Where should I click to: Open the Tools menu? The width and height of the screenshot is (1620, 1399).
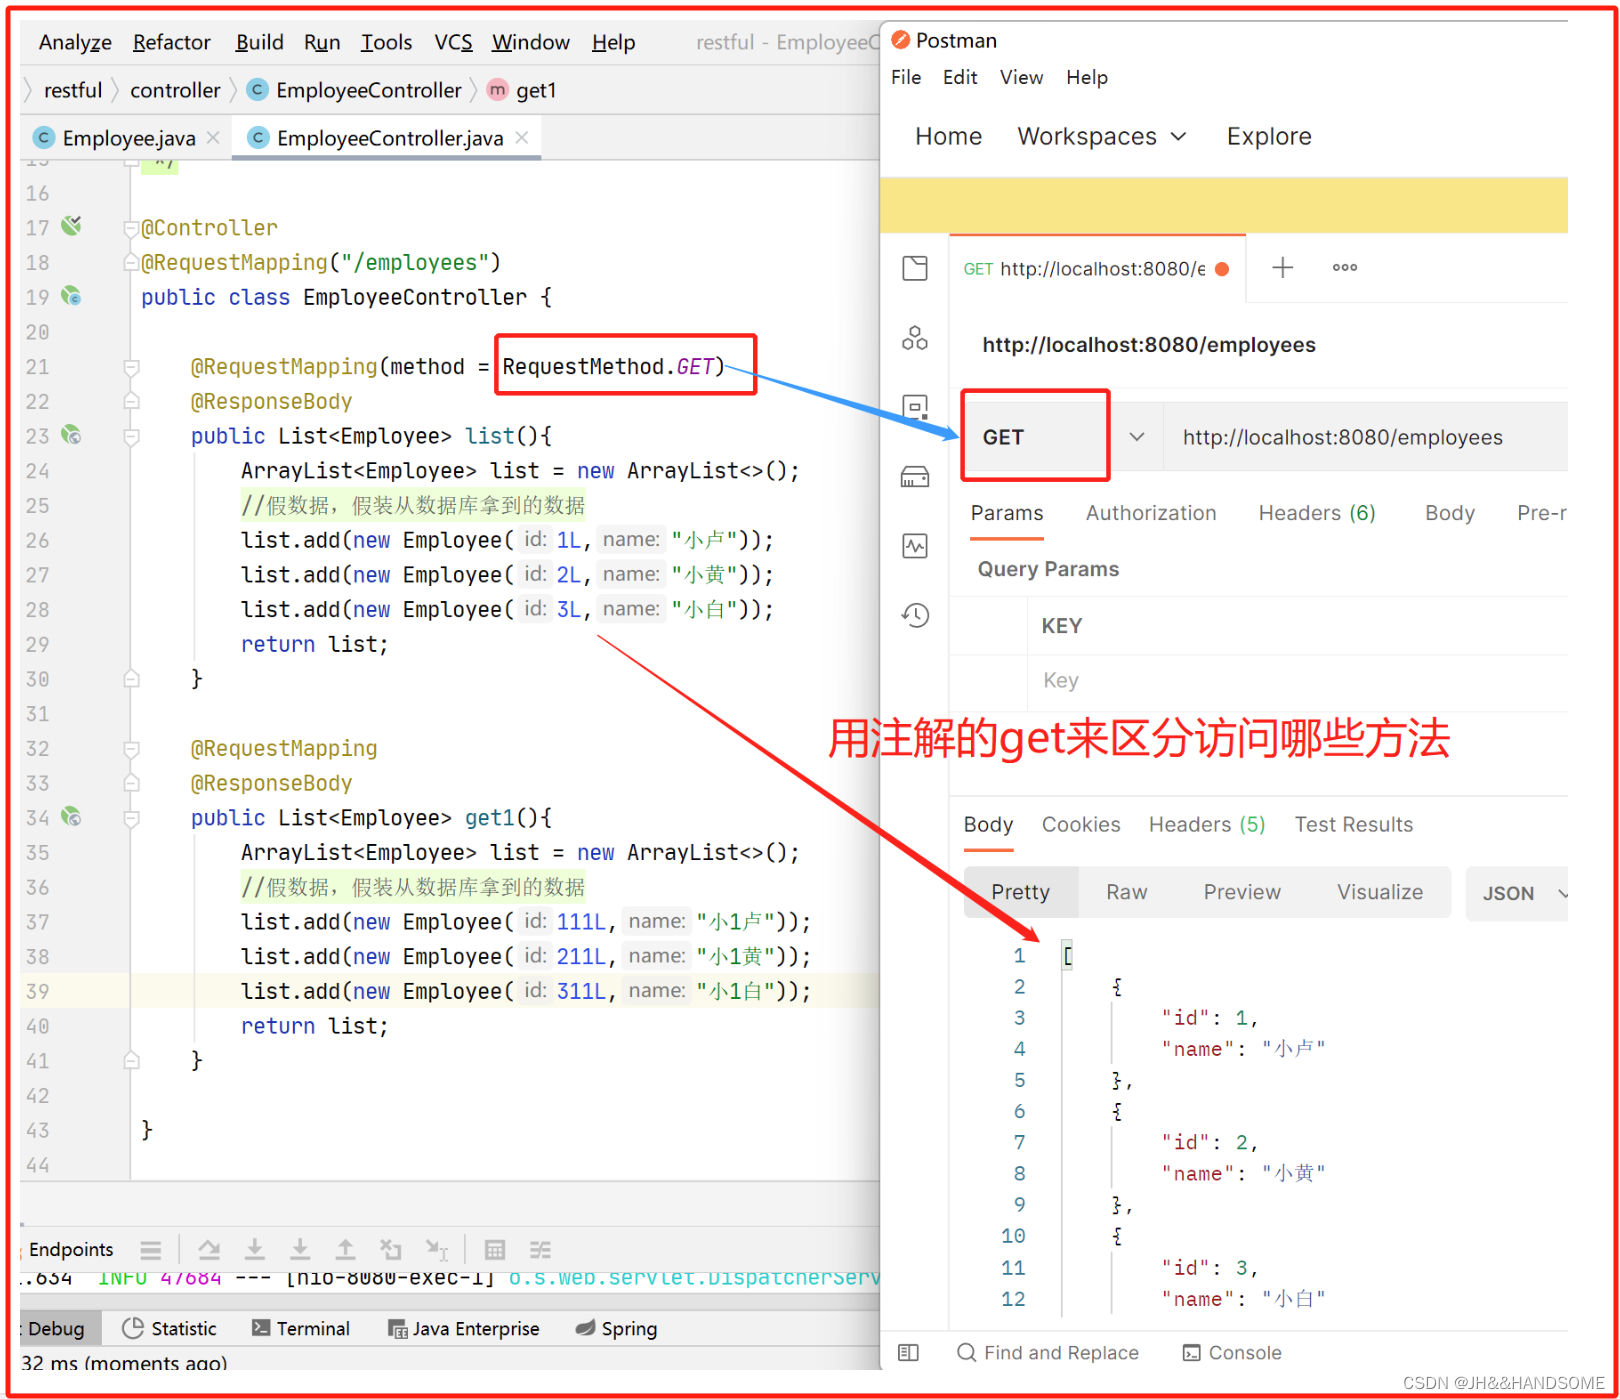[x=386, y=42]
